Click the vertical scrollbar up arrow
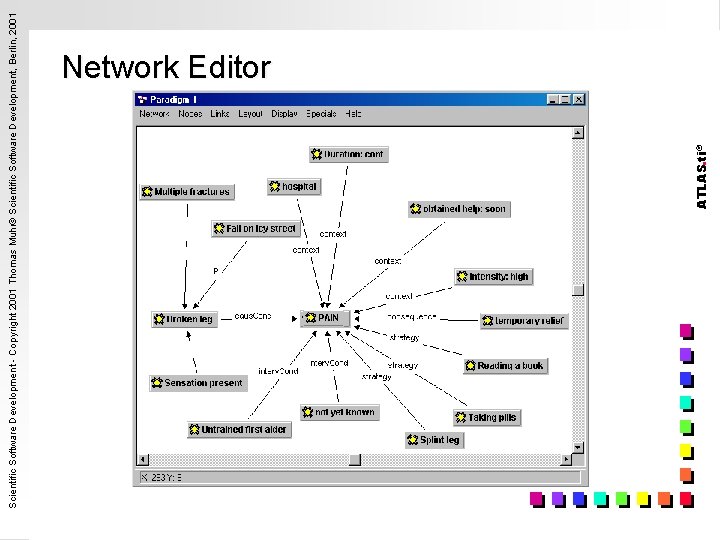The image size is (720, 540). tap(578, 133)
